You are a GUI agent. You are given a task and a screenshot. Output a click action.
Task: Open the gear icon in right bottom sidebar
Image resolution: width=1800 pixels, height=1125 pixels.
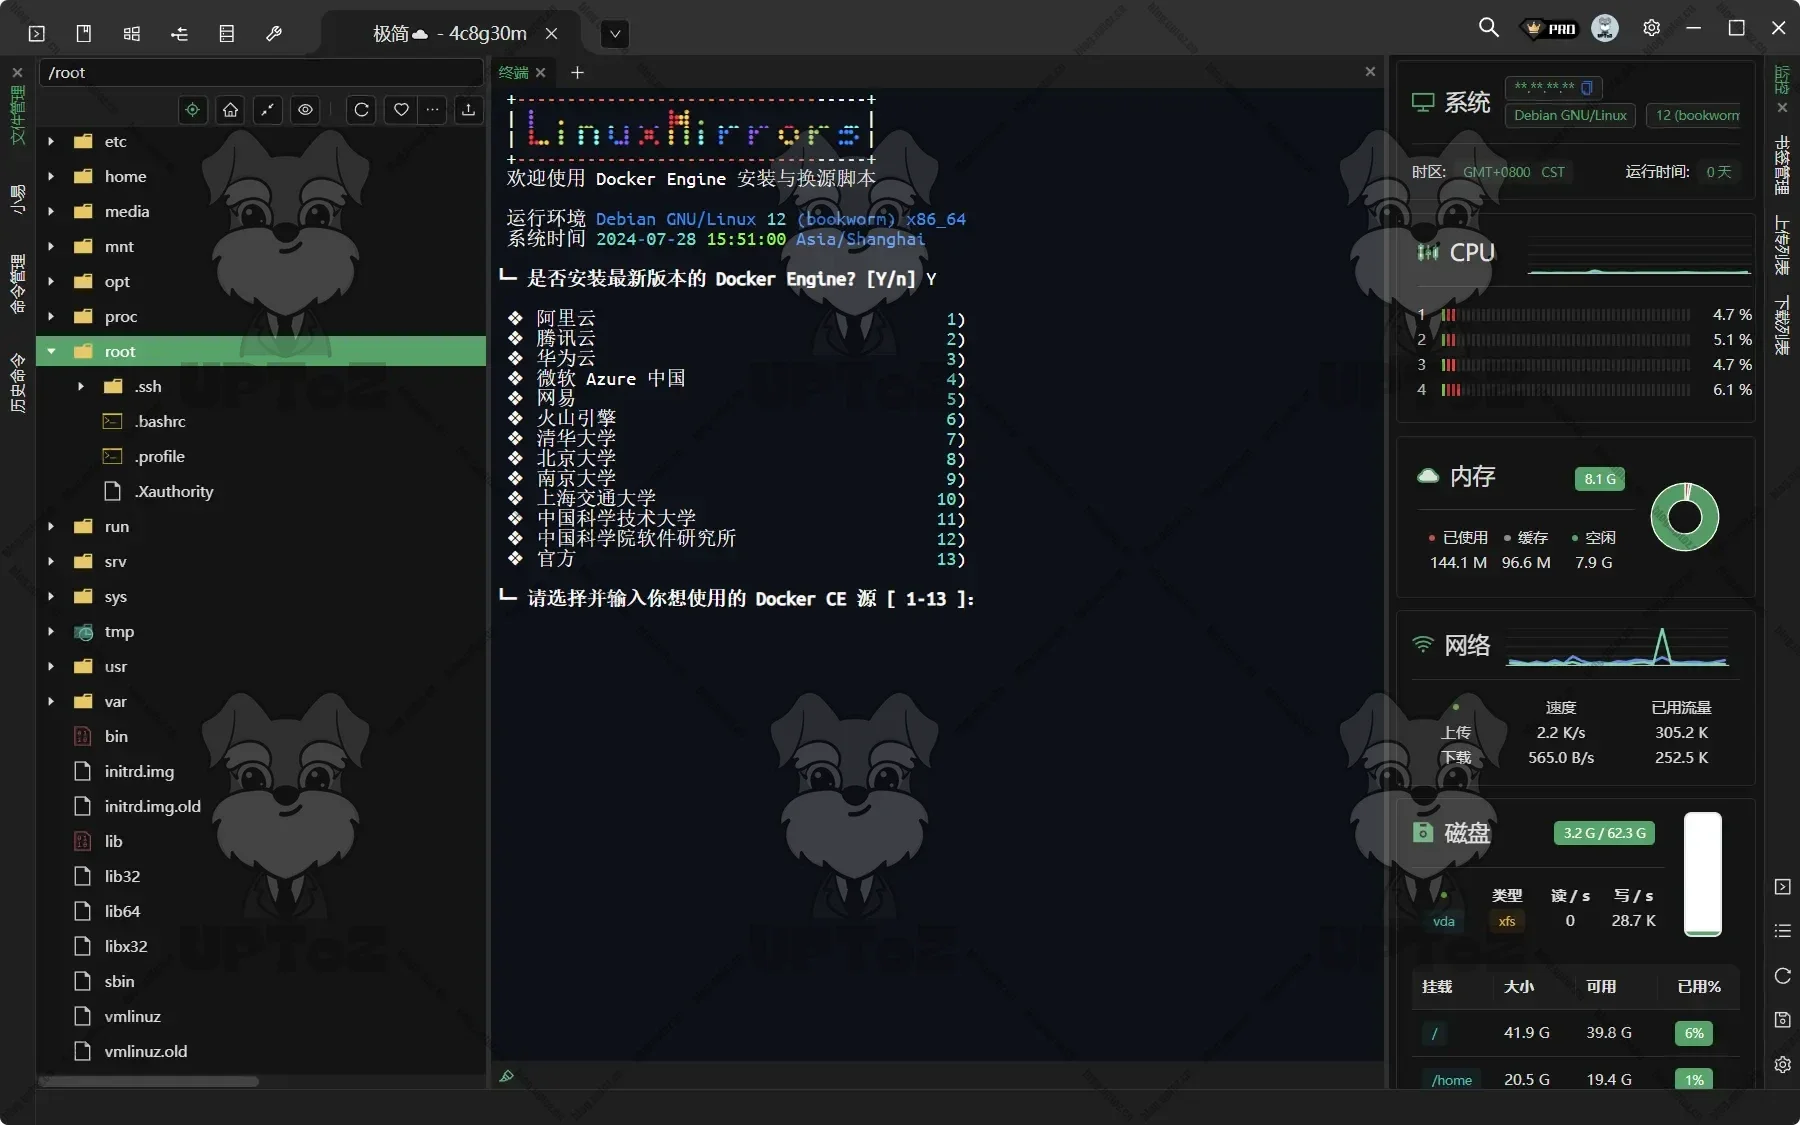pos(1782,1065)
